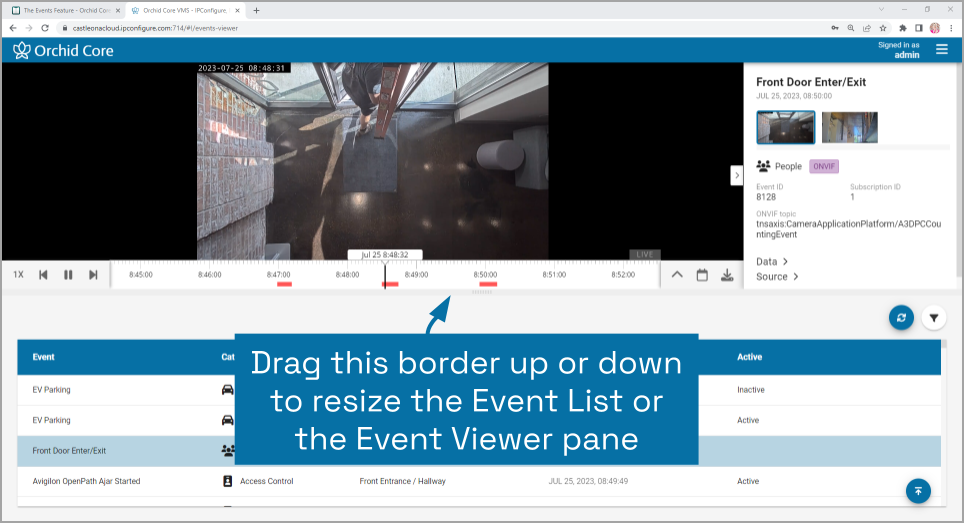Click the JUL 25, 2023, 08:49:49 timestamp

[x=588, y=481]
